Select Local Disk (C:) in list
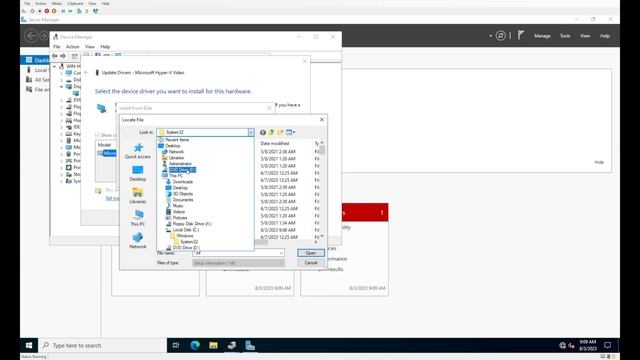640x360 pixels. 185,230
